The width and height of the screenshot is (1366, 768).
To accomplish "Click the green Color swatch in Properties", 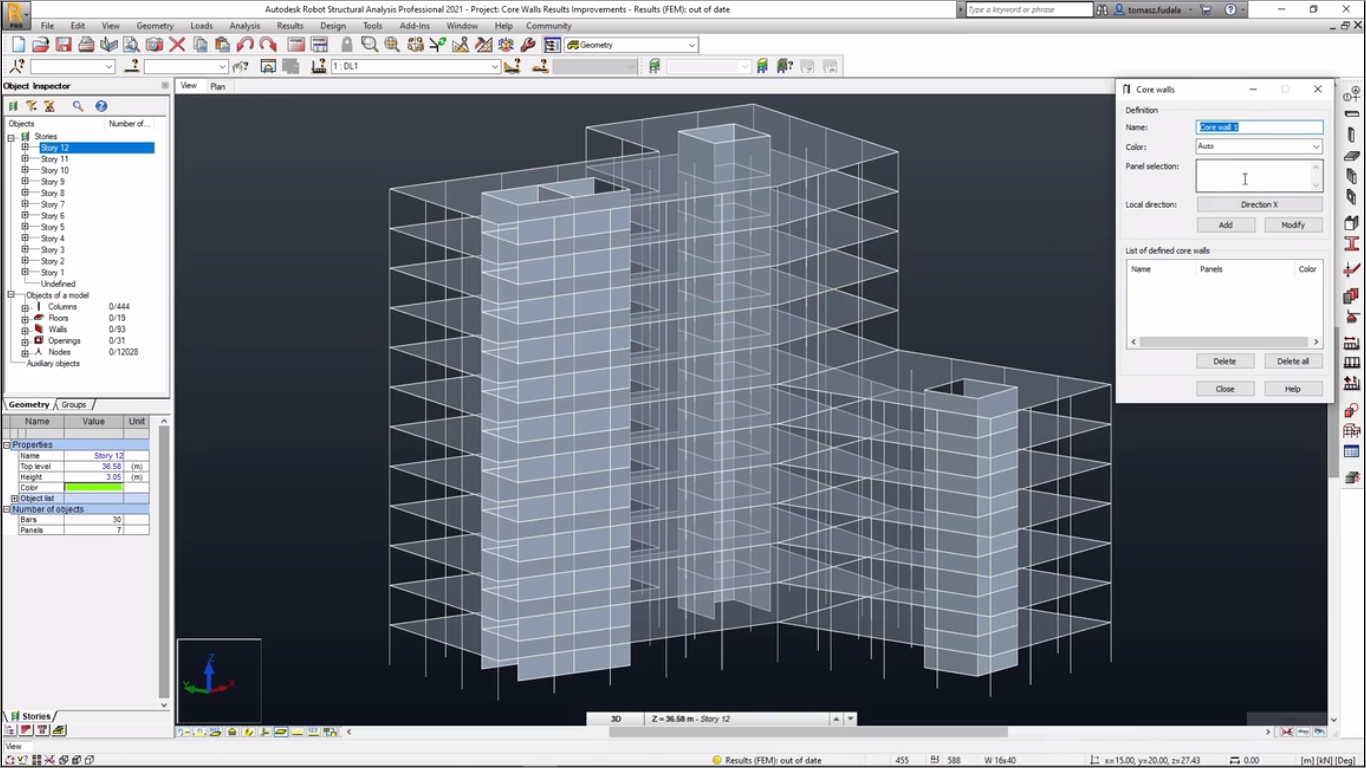I will (94, 488).
